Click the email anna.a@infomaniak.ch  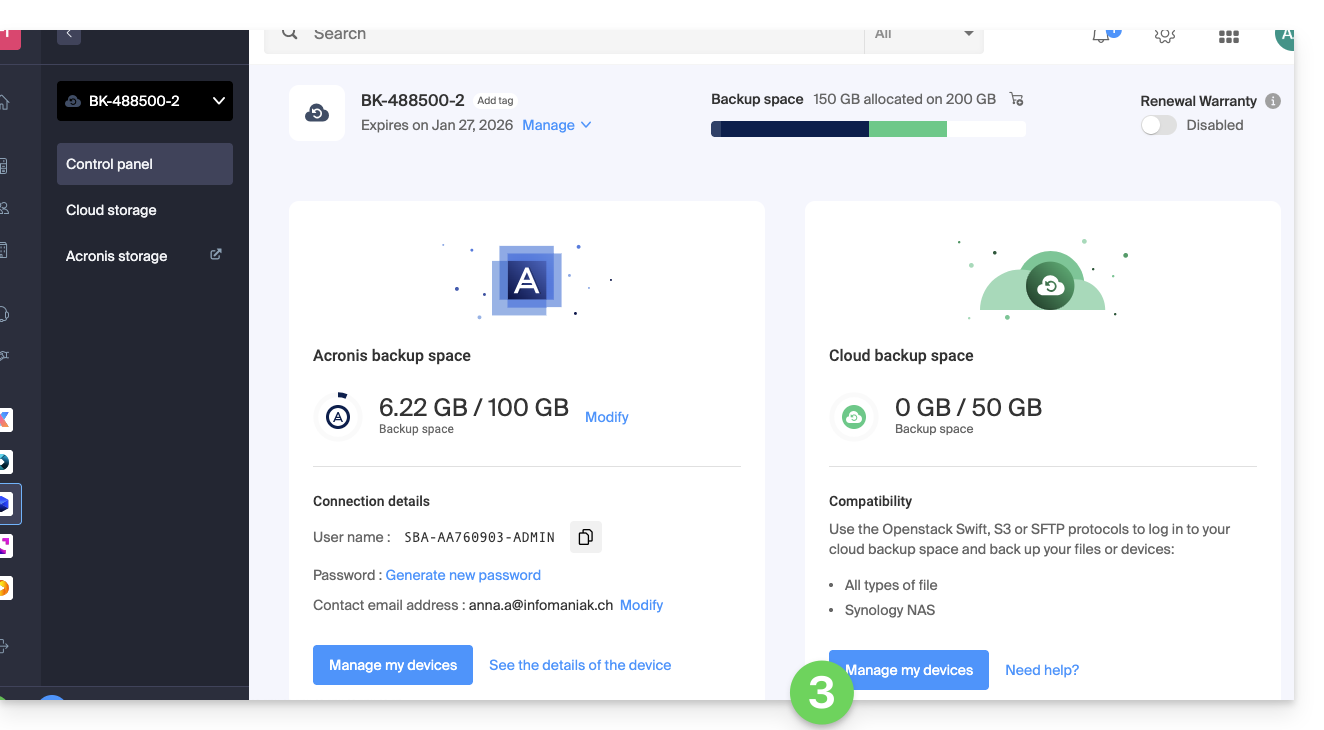click(x=541, y=605)
